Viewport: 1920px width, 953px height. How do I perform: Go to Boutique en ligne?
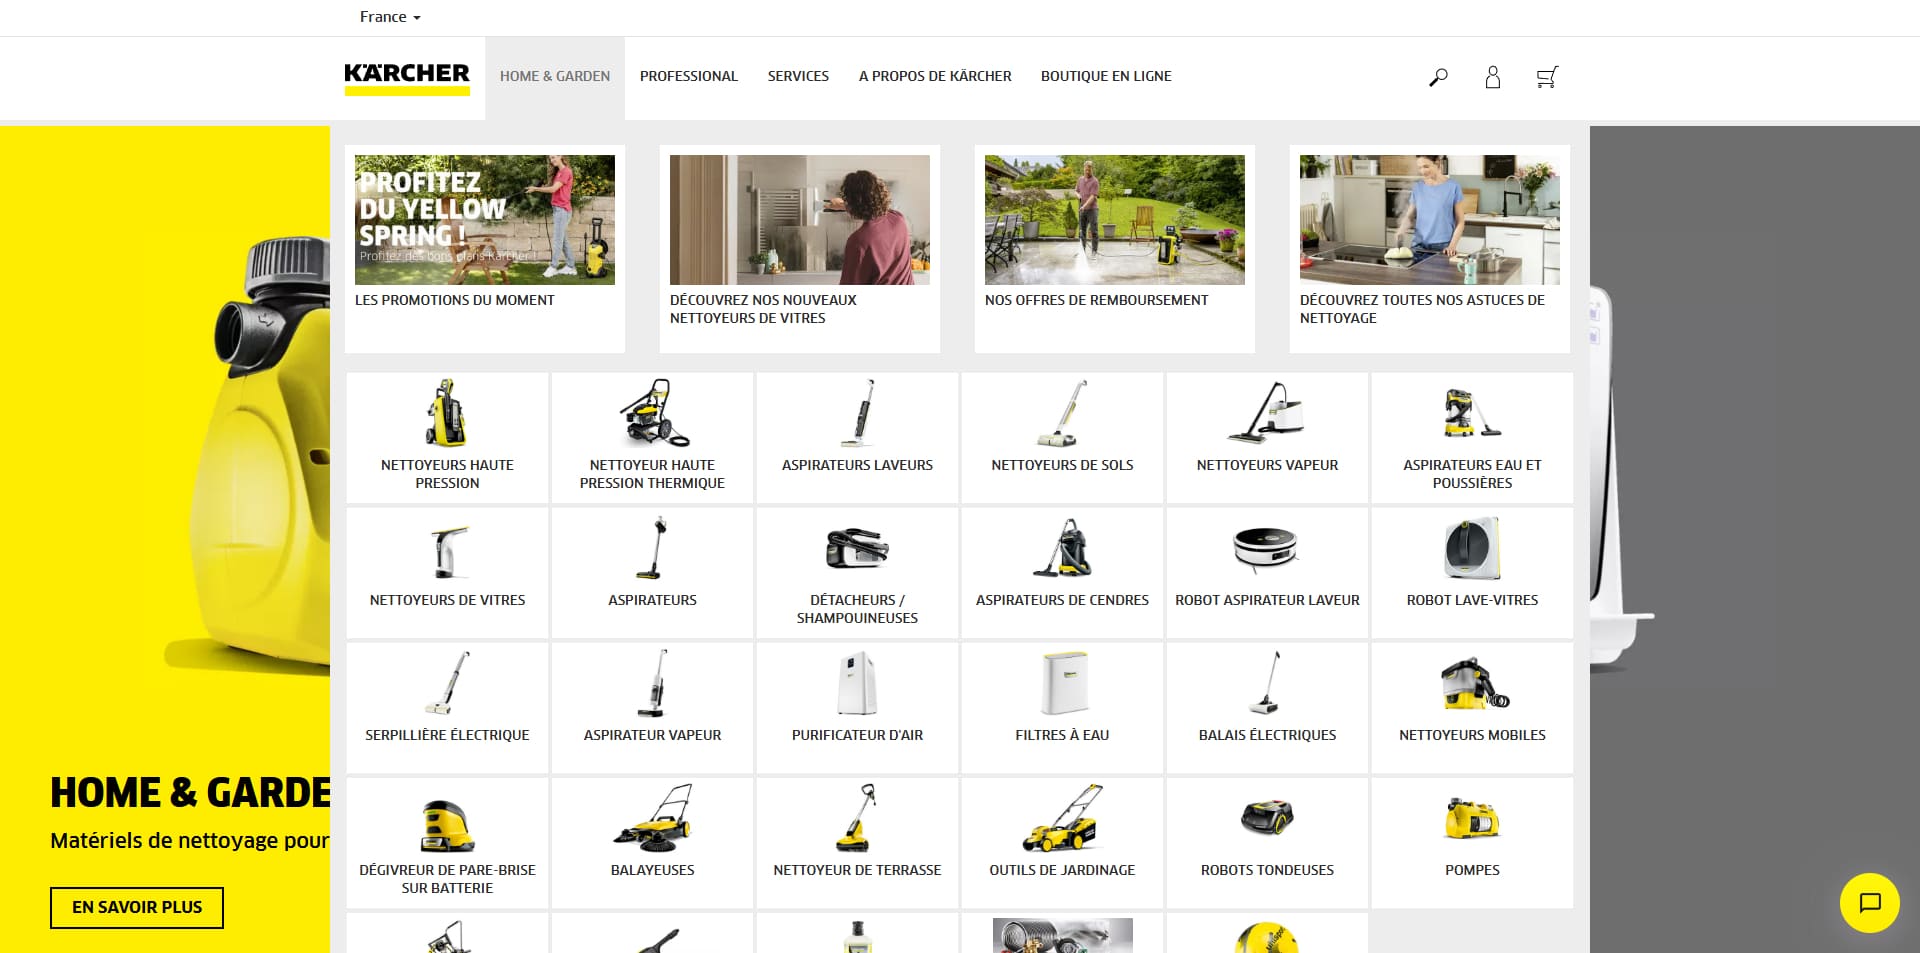click(x=1106, y=77)
